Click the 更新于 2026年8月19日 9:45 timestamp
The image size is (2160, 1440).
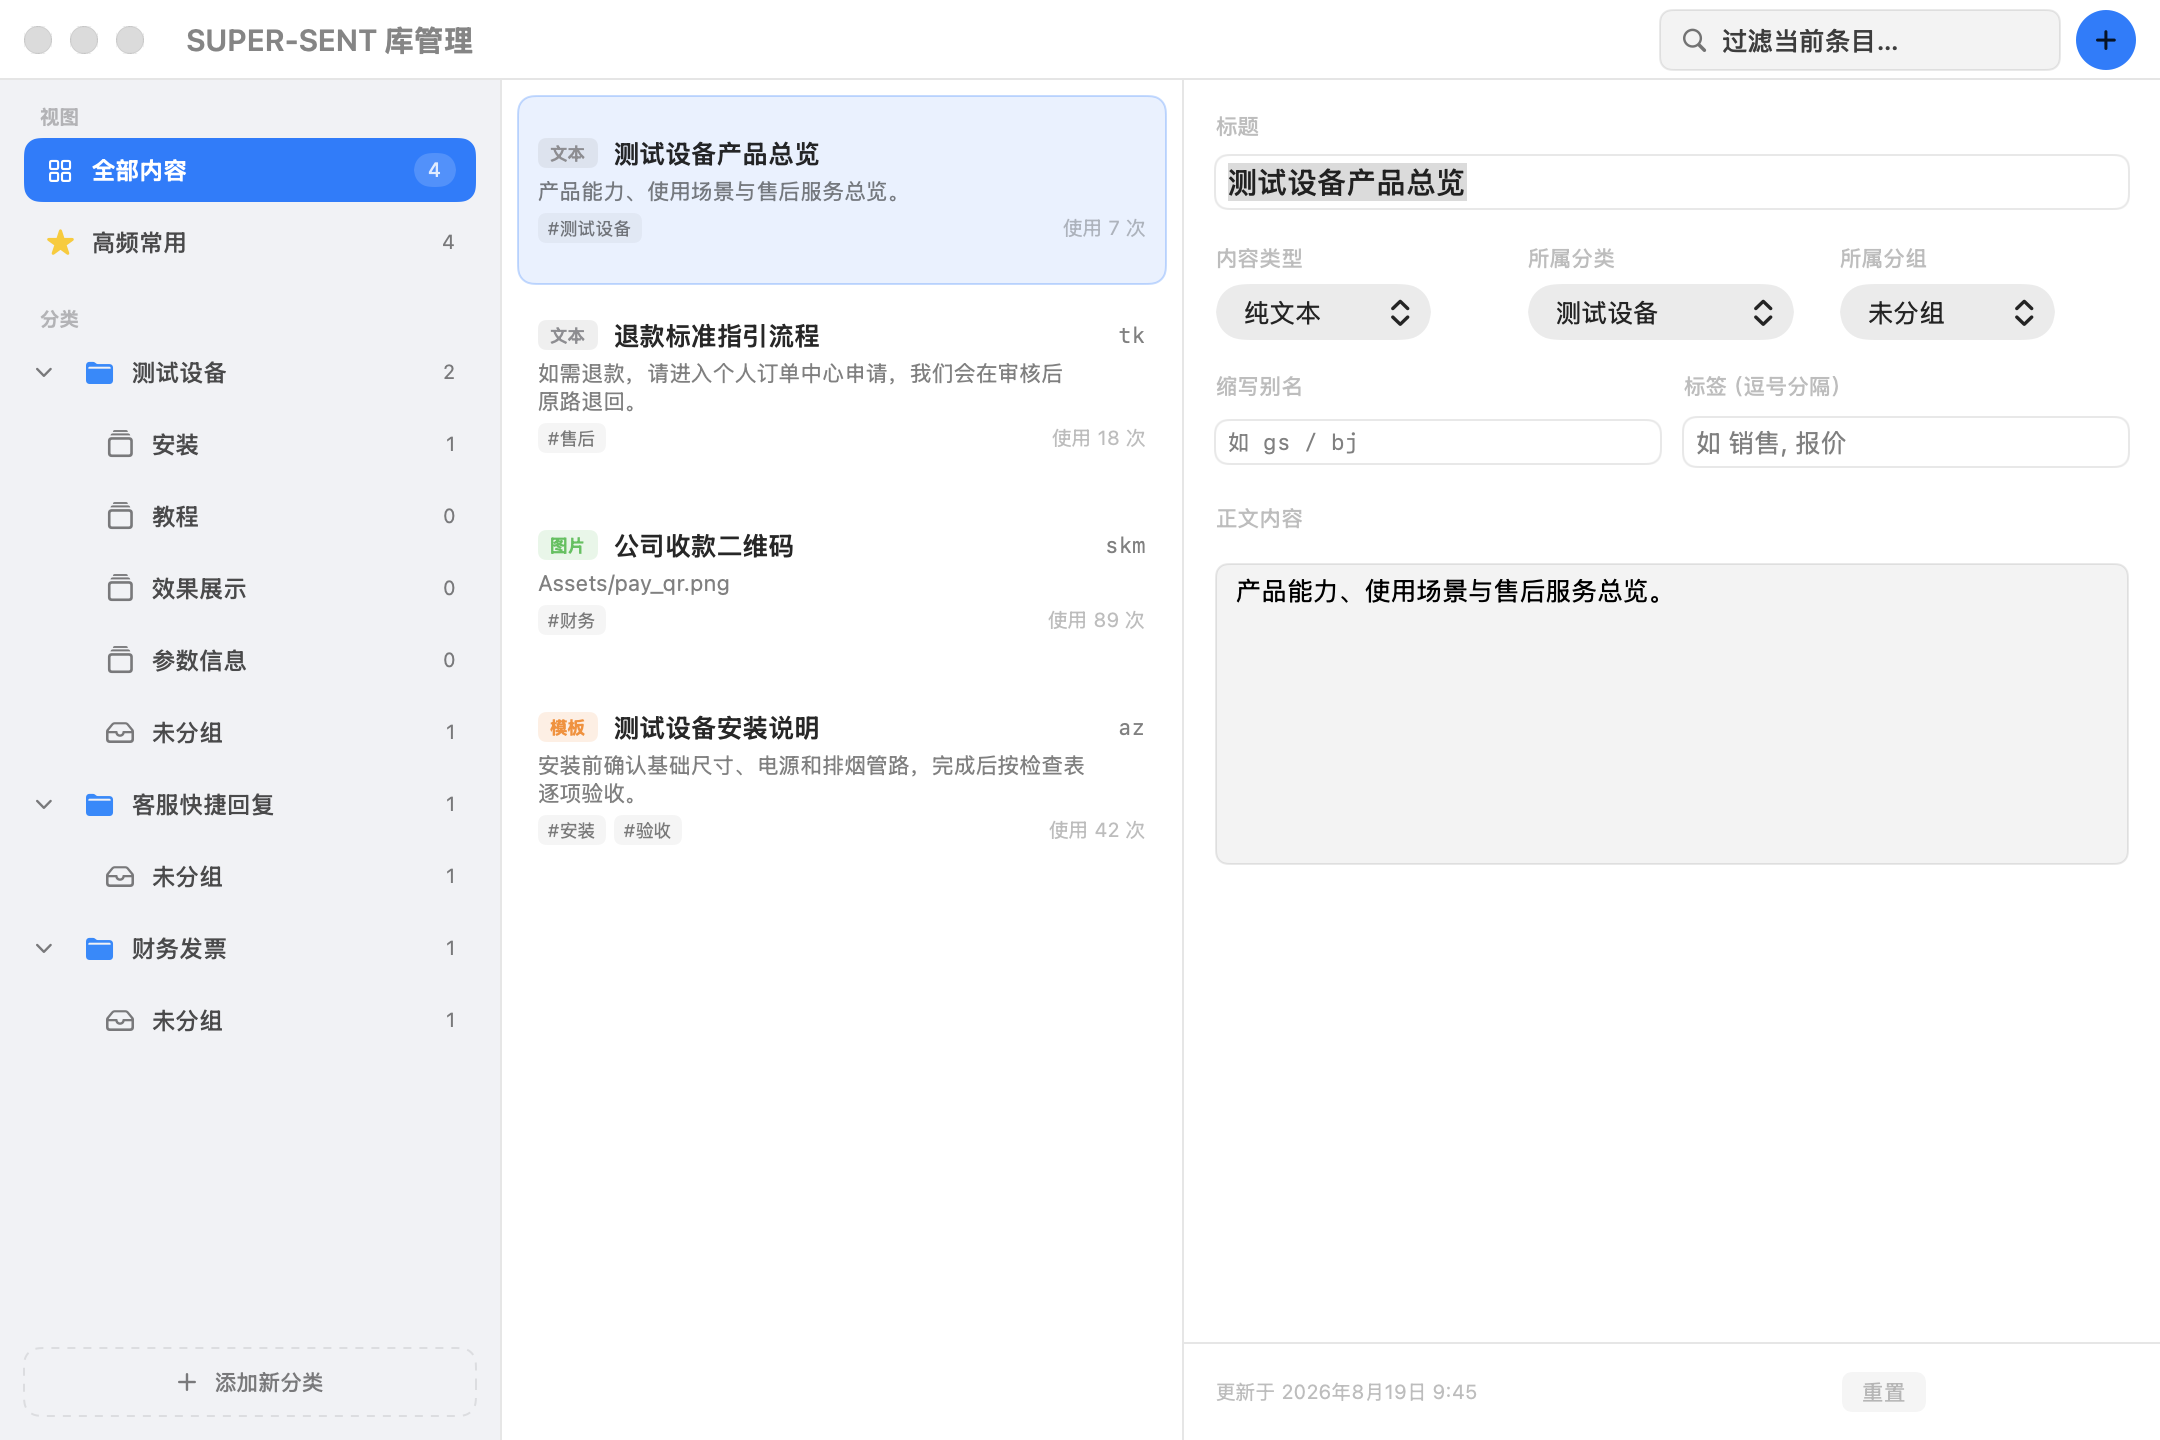tap(1346, 1392)
